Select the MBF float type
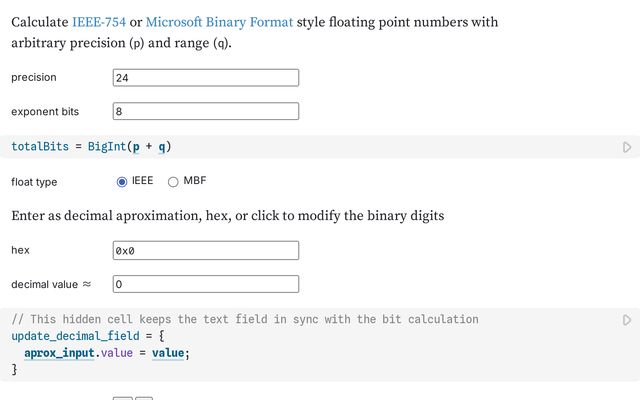Viewport: 640px width, 400px height. click(173, 181)
